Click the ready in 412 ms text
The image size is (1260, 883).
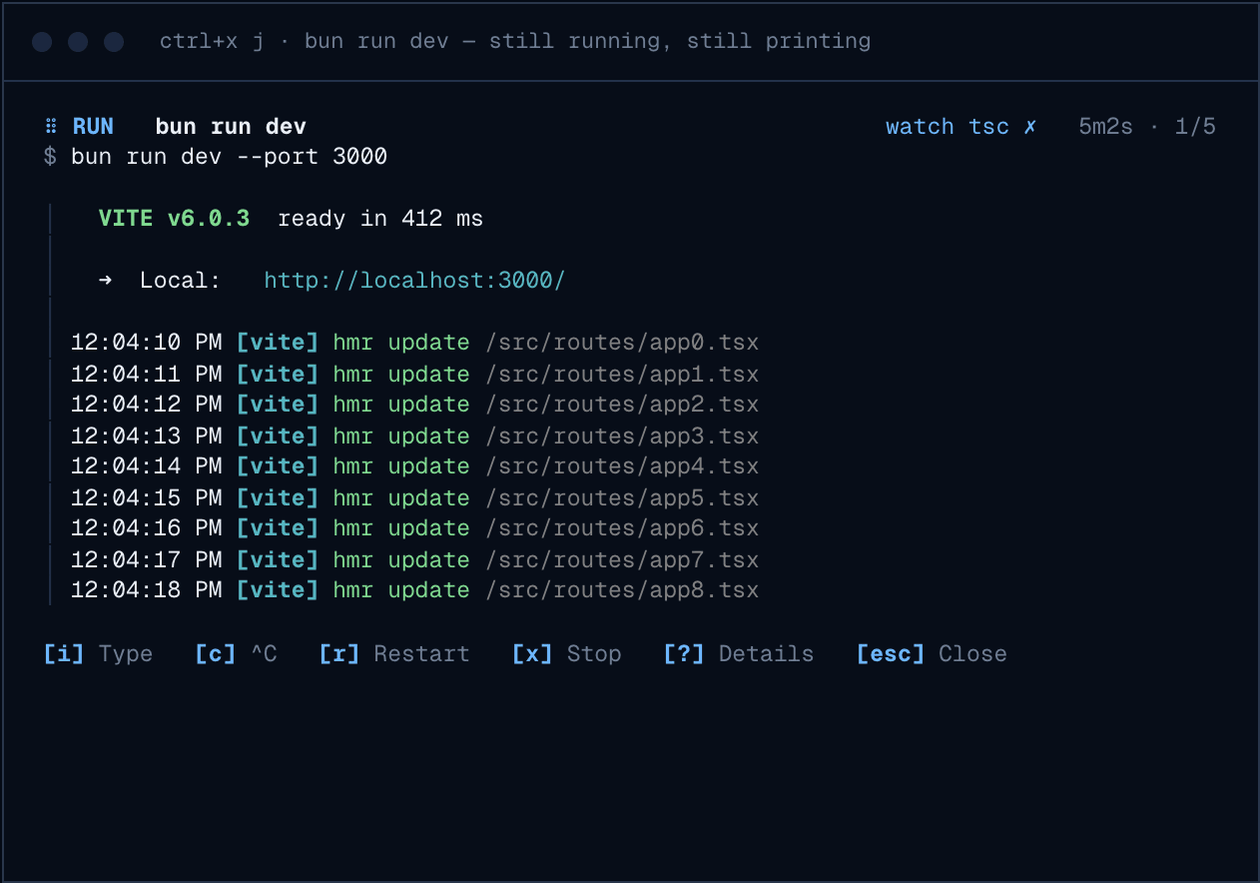(x=380, y=218)
